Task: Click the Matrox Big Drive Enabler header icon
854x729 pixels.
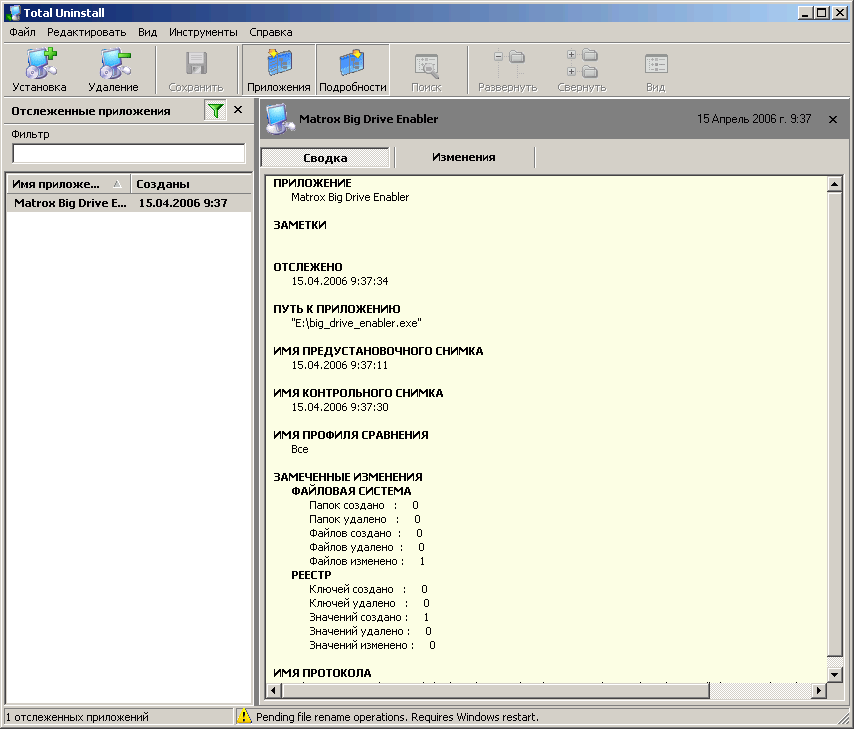Action: tap(278, 118)
